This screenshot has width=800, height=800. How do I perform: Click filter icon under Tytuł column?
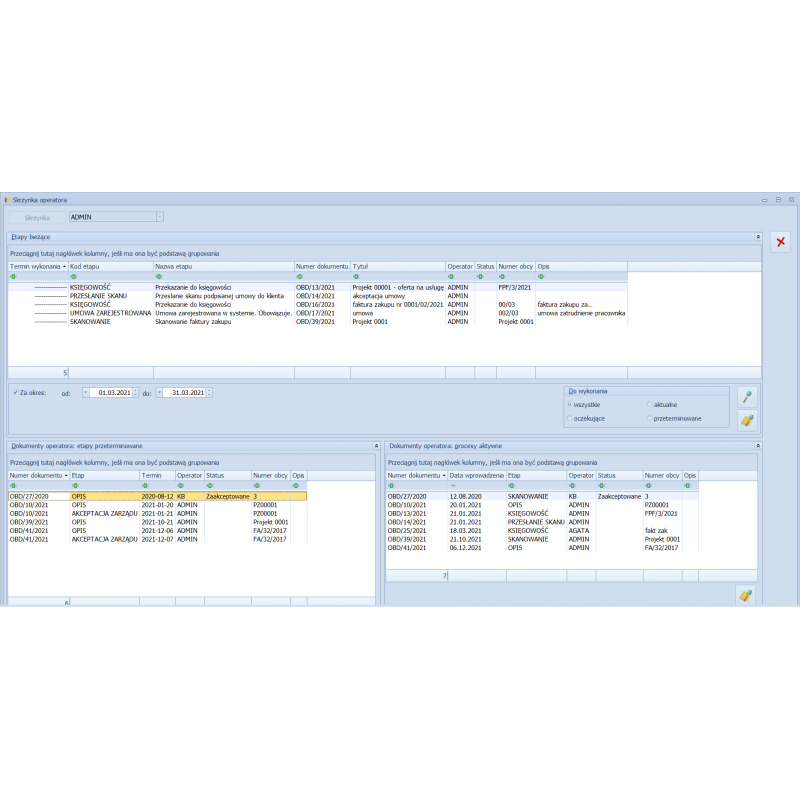pyautogui.click(x=355, y=277)
